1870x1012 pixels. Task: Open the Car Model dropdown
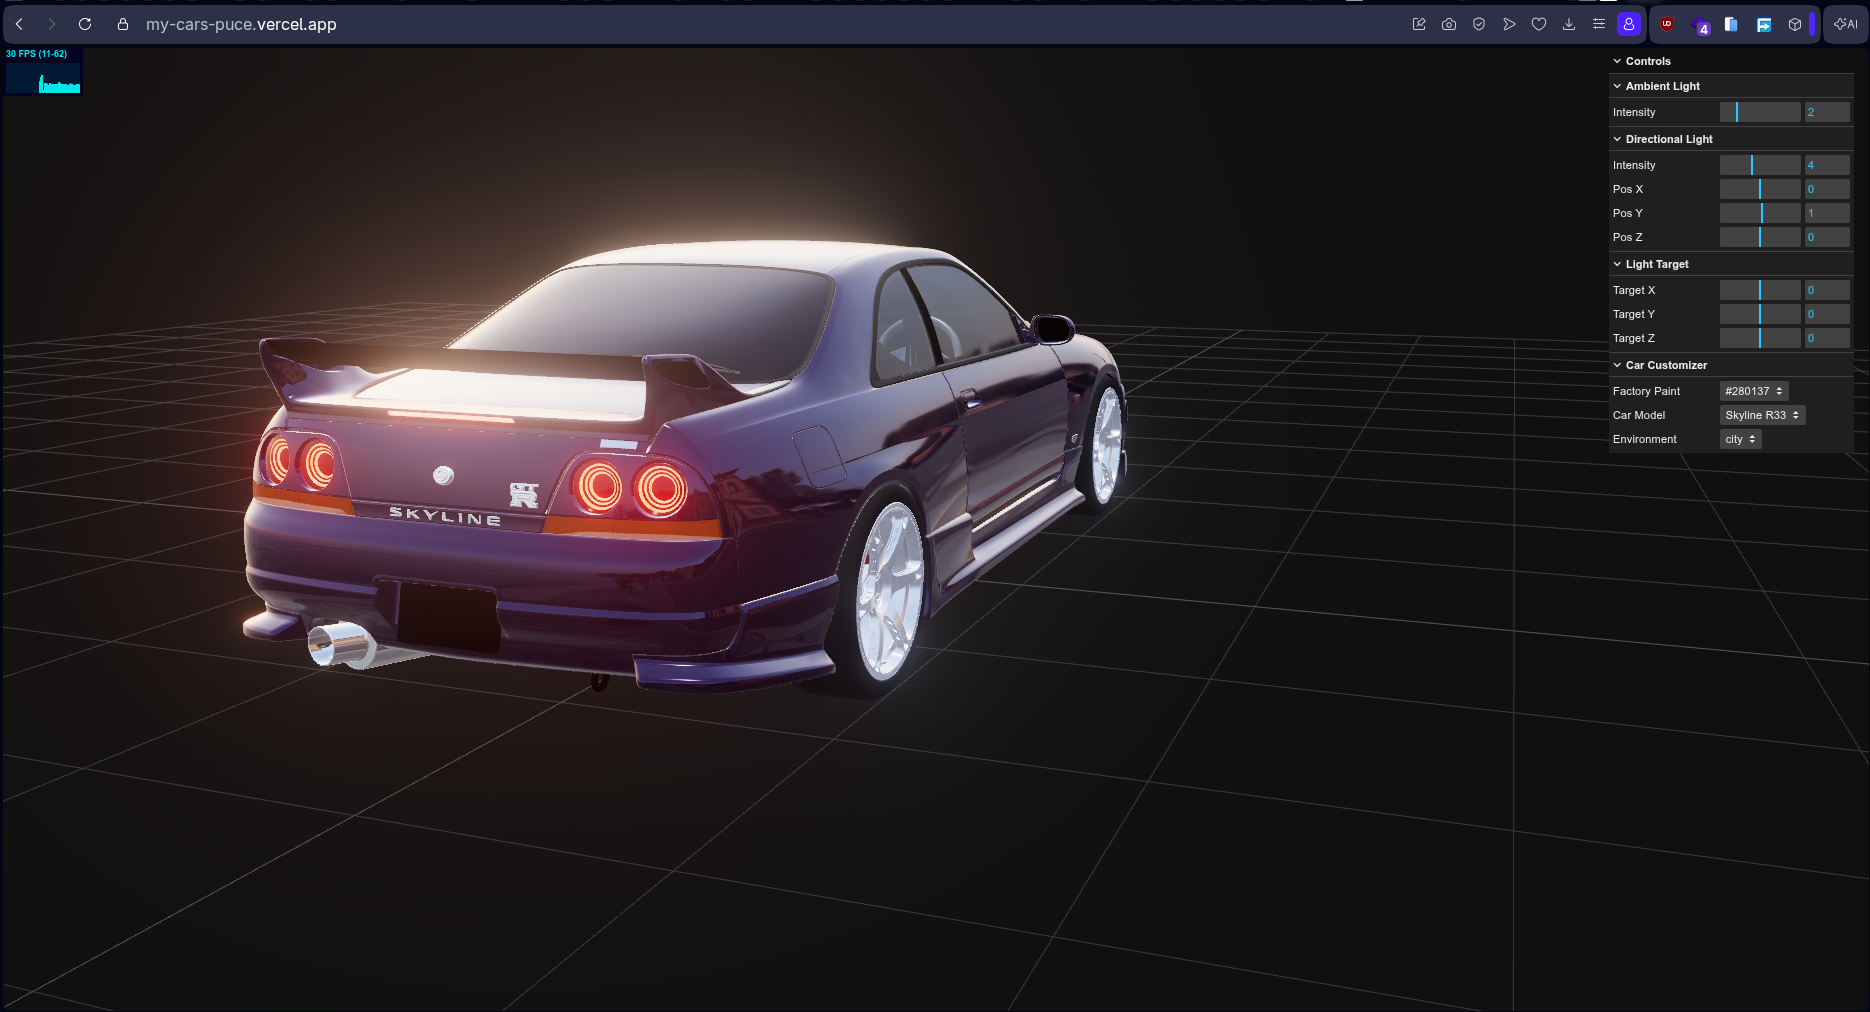[1762, 415]
